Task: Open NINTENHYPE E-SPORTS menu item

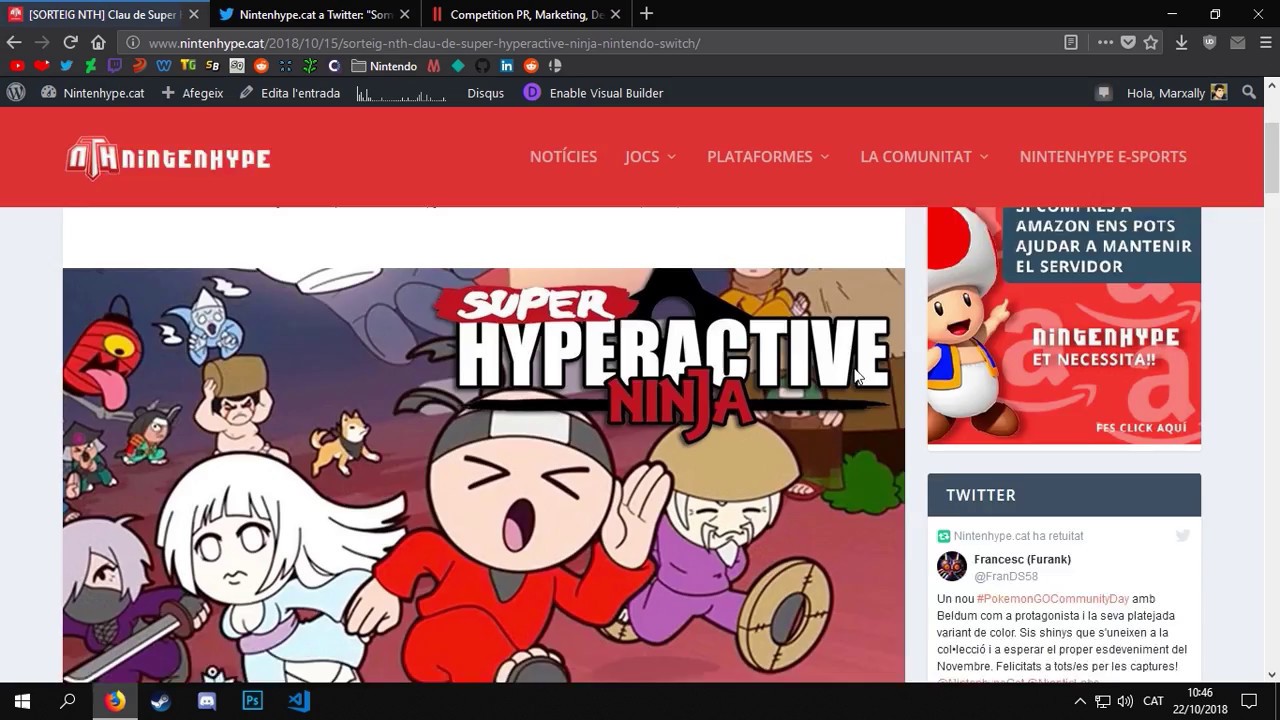Action: click(1103, 156)
